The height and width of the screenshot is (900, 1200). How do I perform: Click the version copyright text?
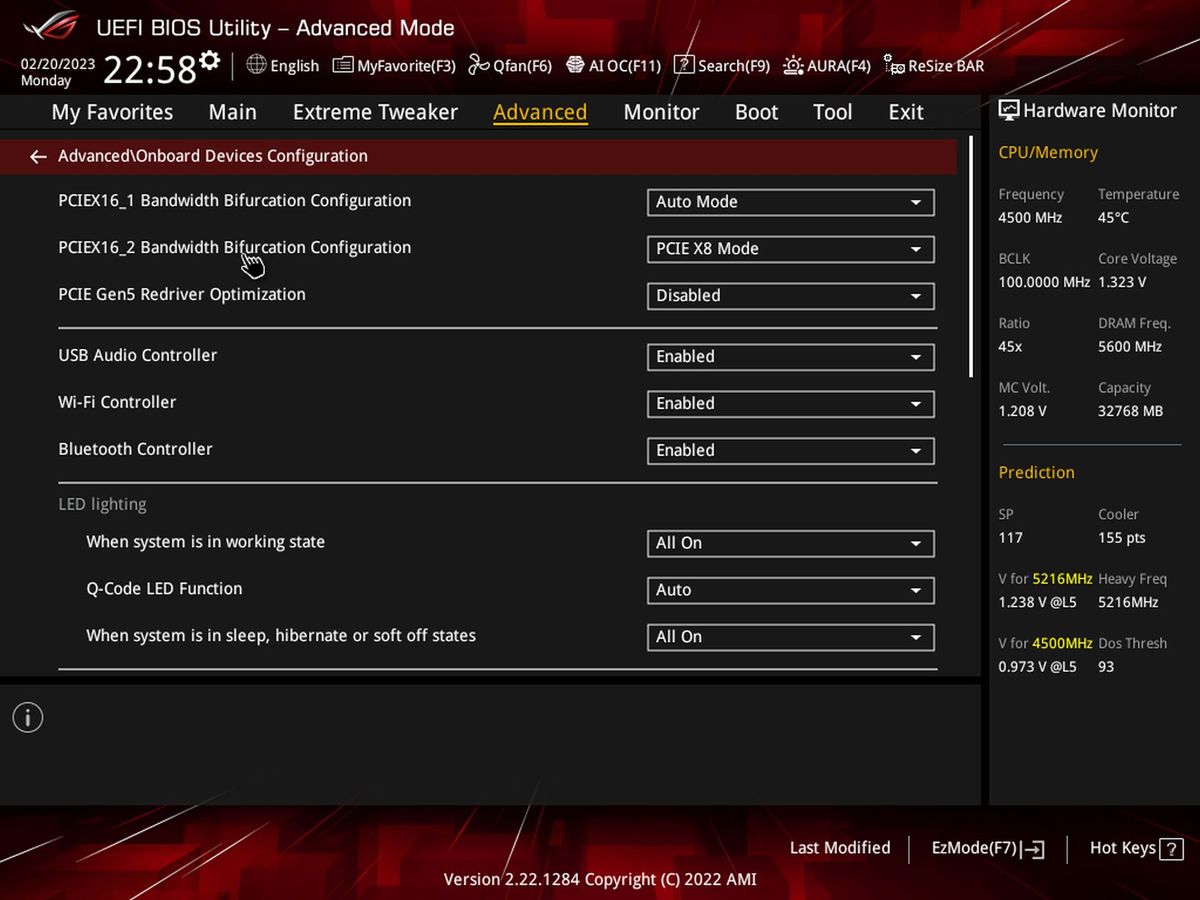click(x=600, y=880)
